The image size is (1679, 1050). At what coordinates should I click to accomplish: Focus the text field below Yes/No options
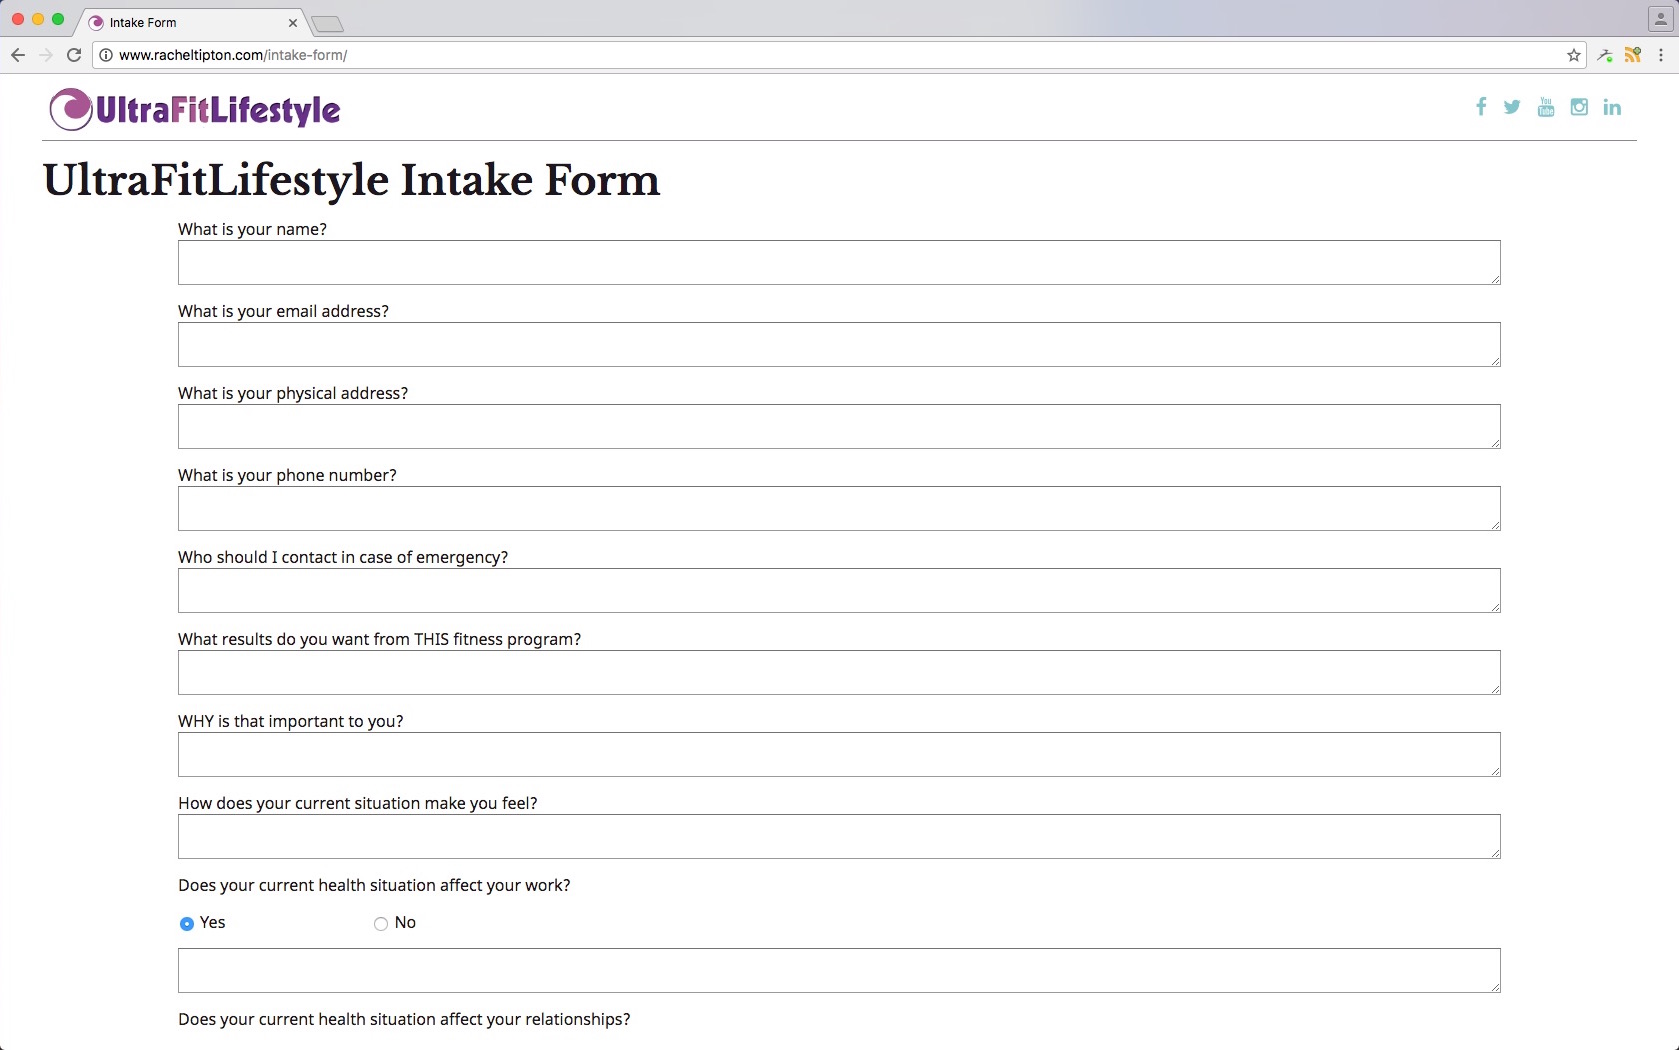coord(839,970)
